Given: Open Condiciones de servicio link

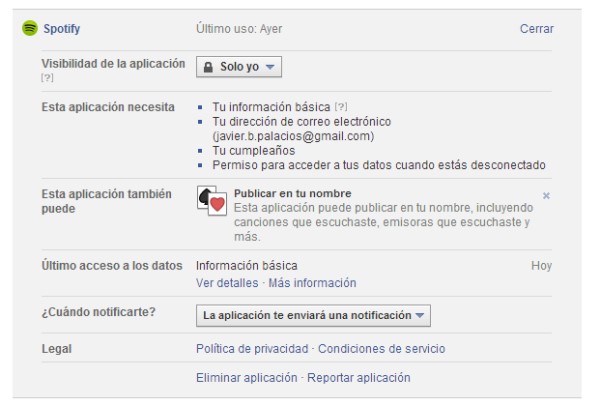Looking at the screenshot, I should pyautogui.click(x=382, y=349).
